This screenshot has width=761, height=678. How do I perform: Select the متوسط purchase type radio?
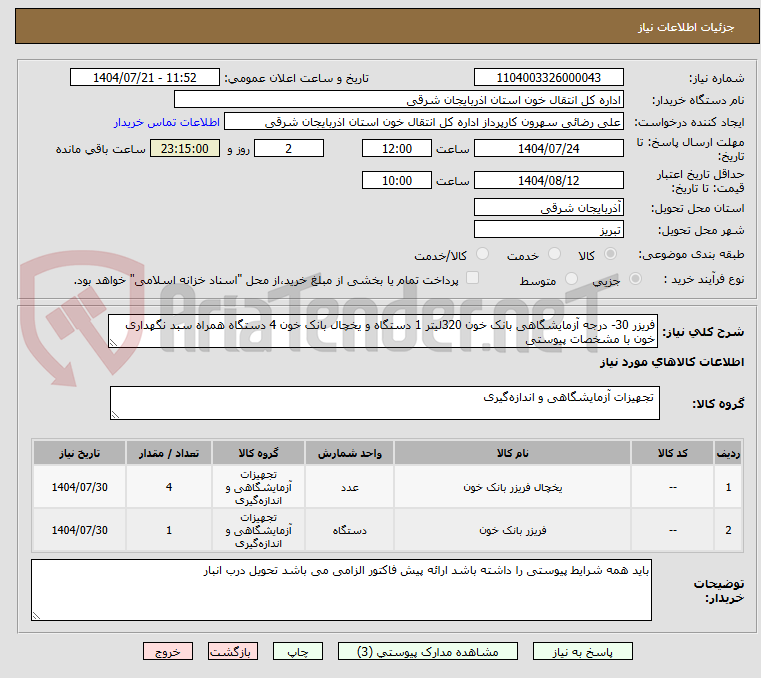pos(571,279)
